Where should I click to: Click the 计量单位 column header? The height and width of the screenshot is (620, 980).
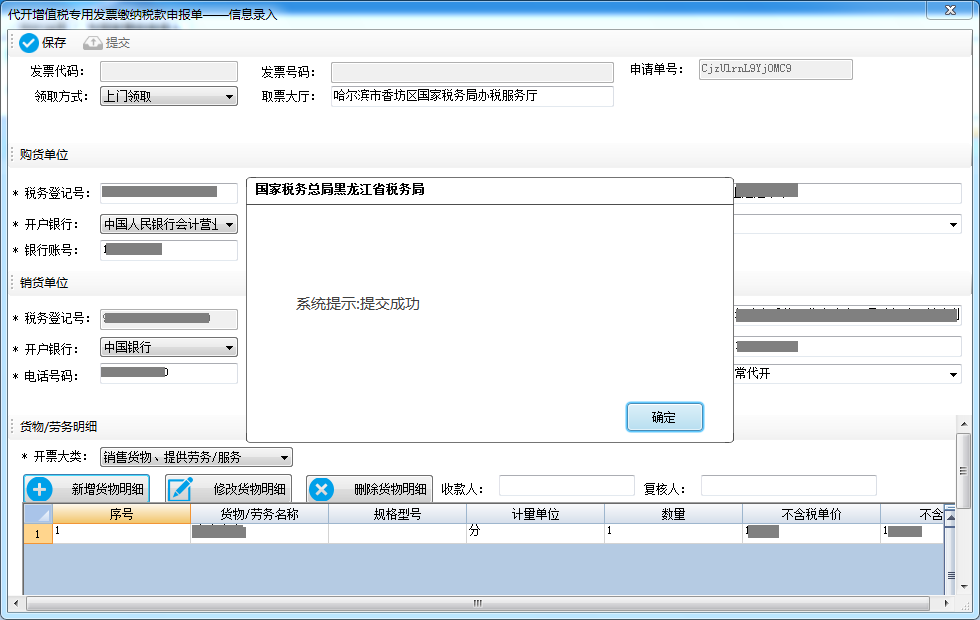(535, 514)
